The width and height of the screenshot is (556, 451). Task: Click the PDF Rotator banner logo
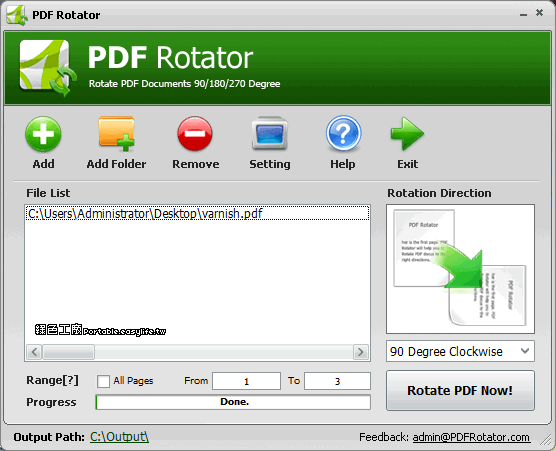point(48,68)
